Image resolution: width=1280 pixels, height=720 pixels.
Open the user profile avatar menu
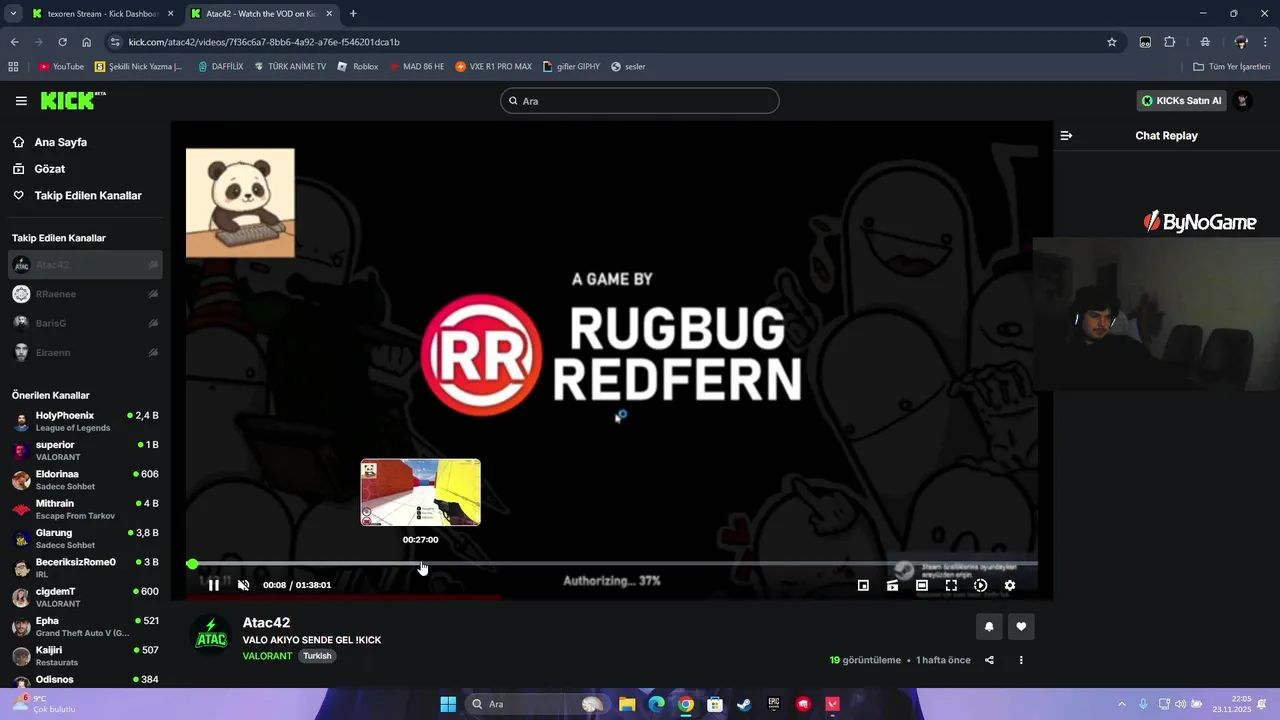pos(1243,101)
